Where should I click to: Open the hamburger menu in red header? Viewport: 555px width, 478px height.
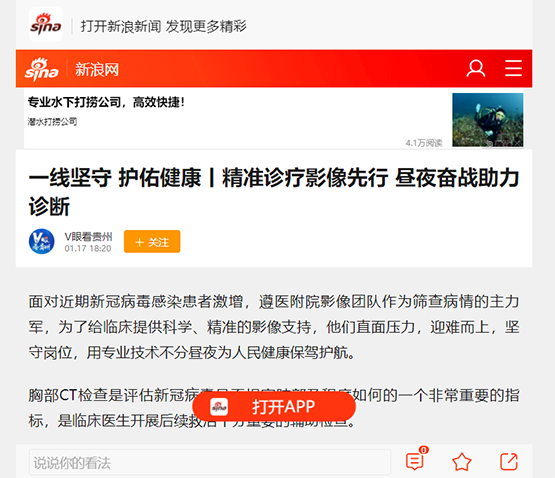click(x=513, y=68)
